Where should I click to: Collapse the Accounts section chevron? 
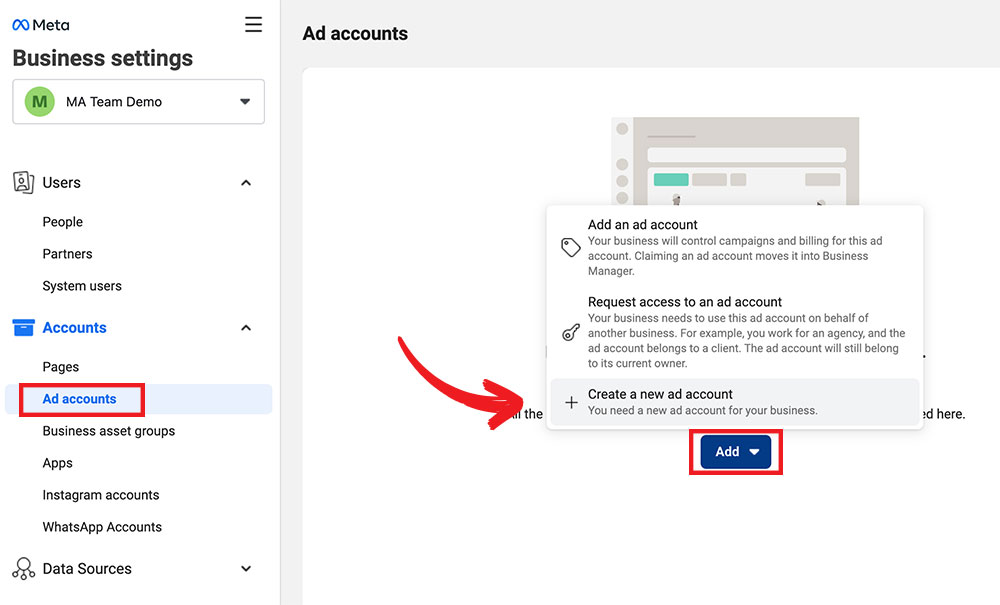pos(246,328)
